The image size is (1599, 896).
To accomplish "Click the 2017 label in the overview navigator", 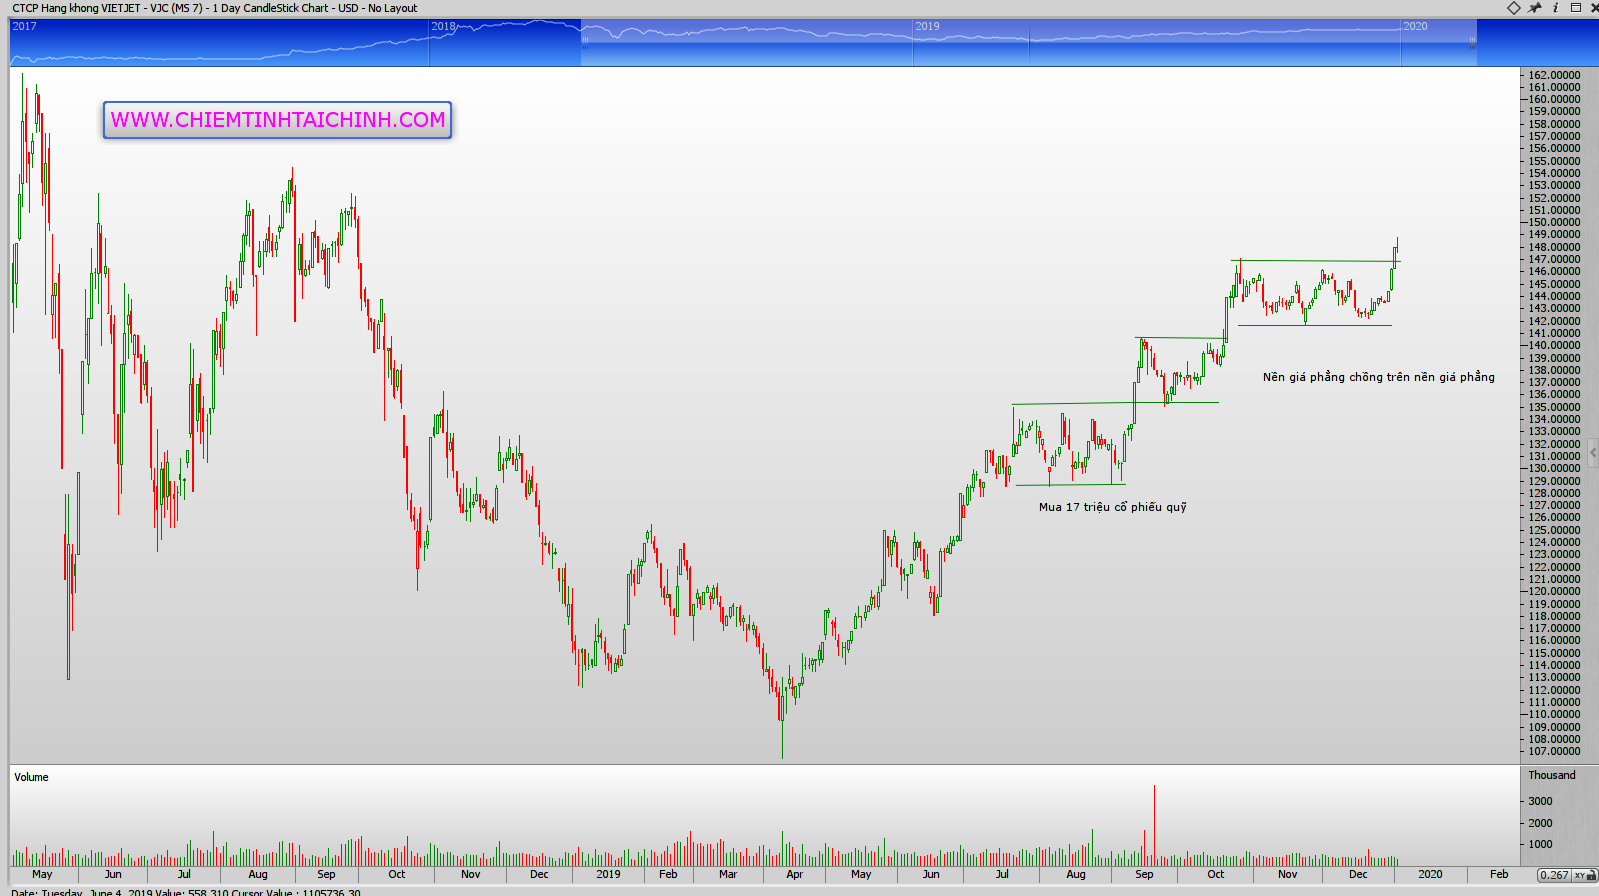I will click(x=24, y=26).
